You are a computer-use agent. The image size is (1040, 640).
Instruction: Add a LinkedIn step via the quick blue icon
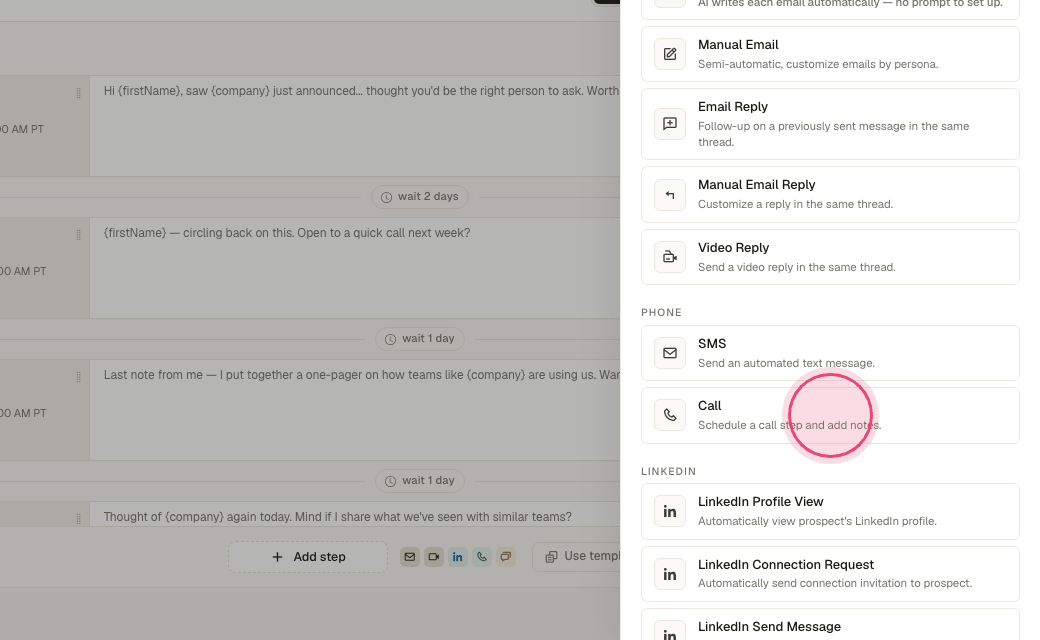click(458, 557)
